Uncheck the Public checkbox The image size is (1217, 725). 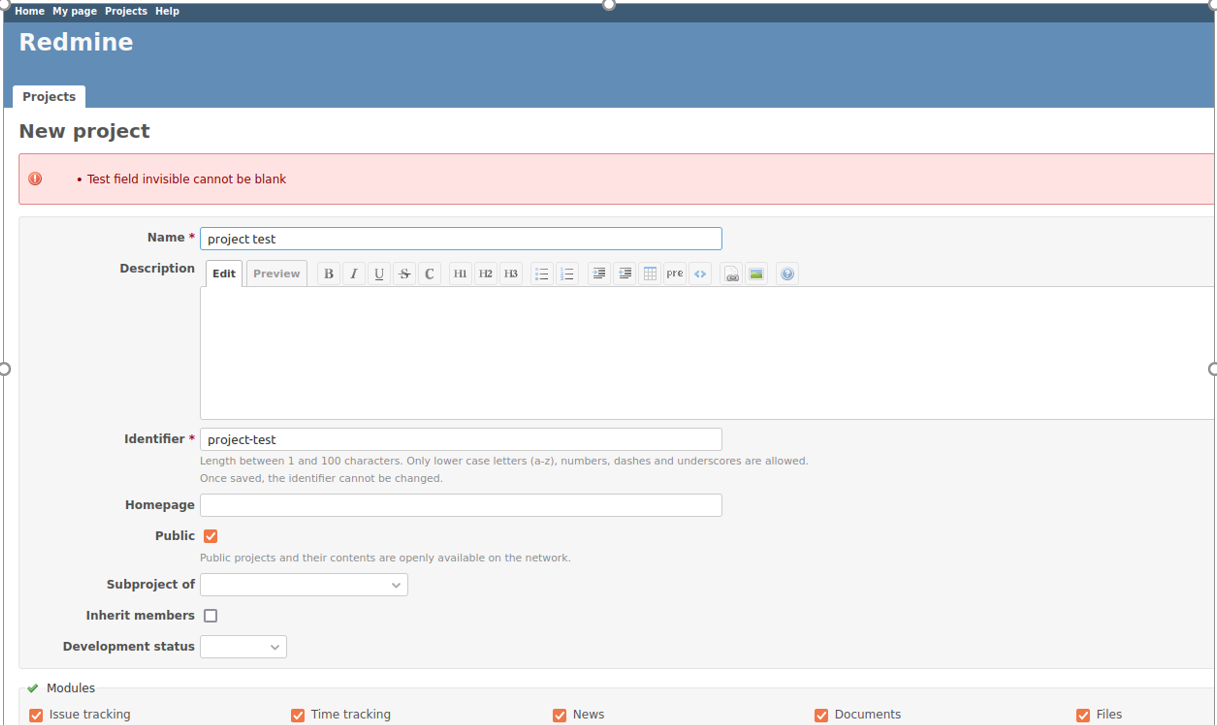coord(211,536)
